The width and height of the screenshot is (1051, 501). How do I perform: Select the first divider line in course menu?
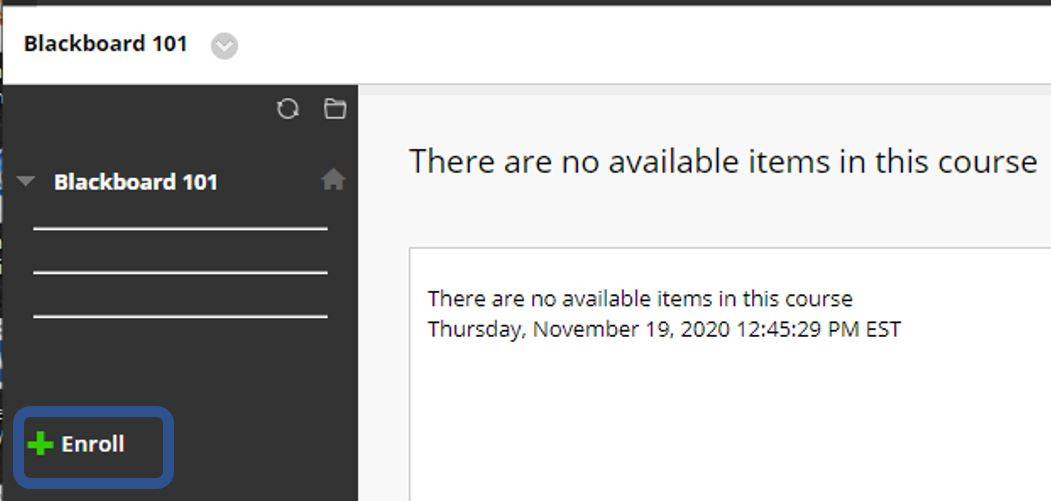(x=180, y=229)
